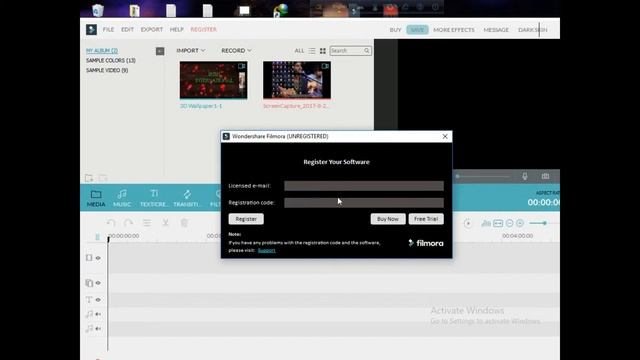This screenshot has width=640, height=360.
Task: Select the 3D Wallpaper1-1 video thumbnail
Action: click(x=213, y=80)
